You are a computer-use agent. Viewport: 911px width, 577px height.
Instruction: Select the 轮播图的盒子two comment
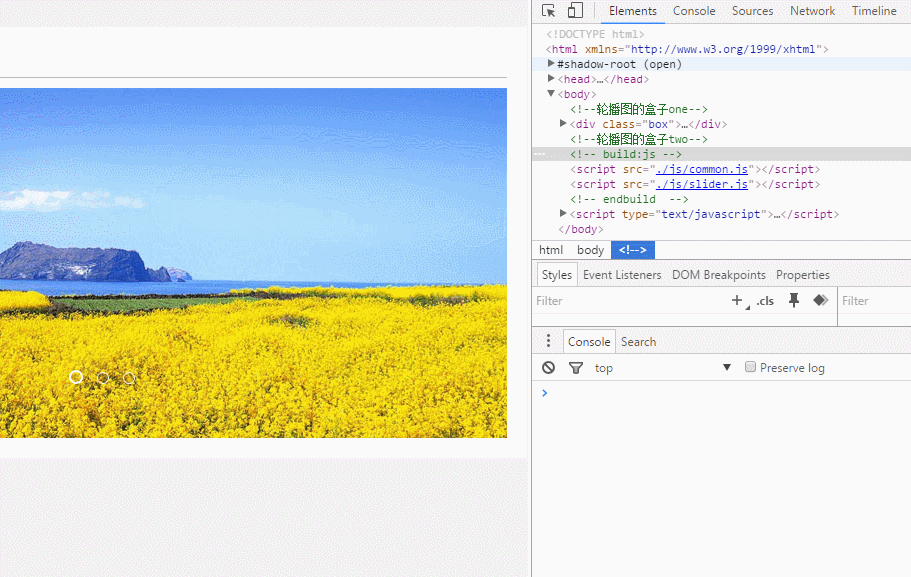coord(639,139)
